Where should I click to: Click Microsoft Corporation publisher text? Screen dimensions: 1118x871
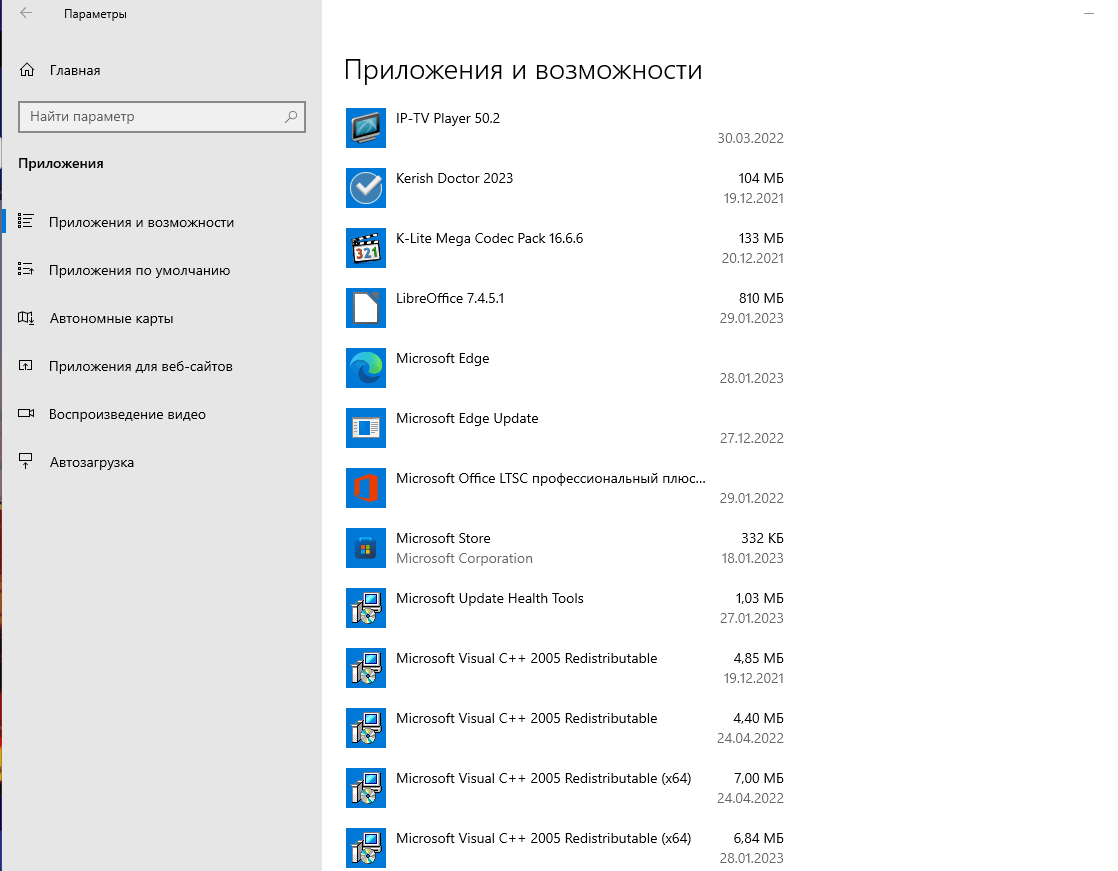(464, 558)
